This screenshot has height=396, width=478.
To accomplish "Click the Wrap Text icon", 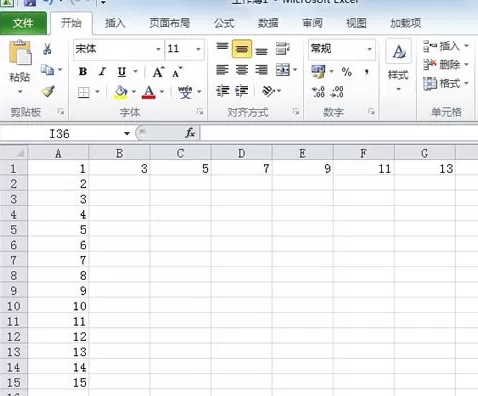I will [x=283, y=49].
